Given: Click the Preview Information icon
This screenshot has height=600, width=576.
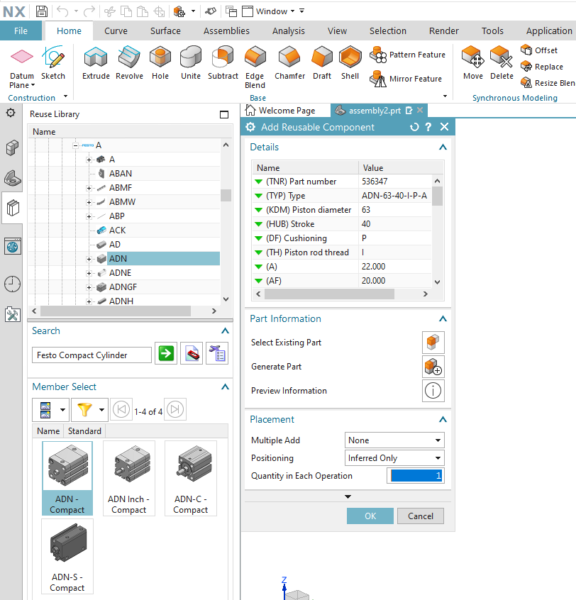Looking at the screenshot, I should tap(433, 391).
